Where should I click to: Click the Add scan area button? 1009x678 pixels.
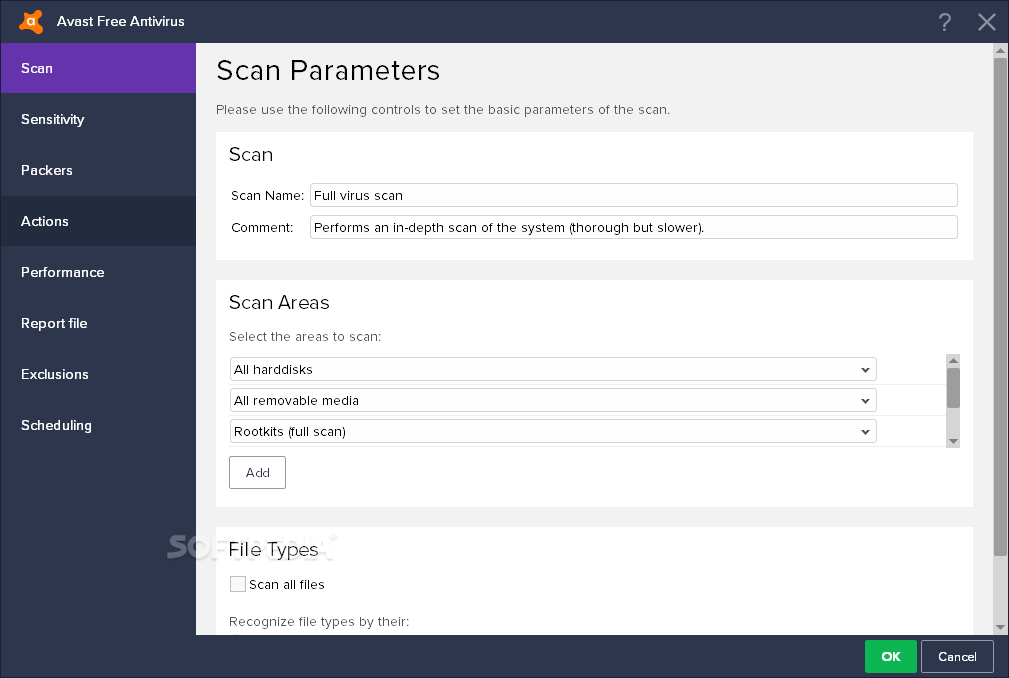coord(257,472)
